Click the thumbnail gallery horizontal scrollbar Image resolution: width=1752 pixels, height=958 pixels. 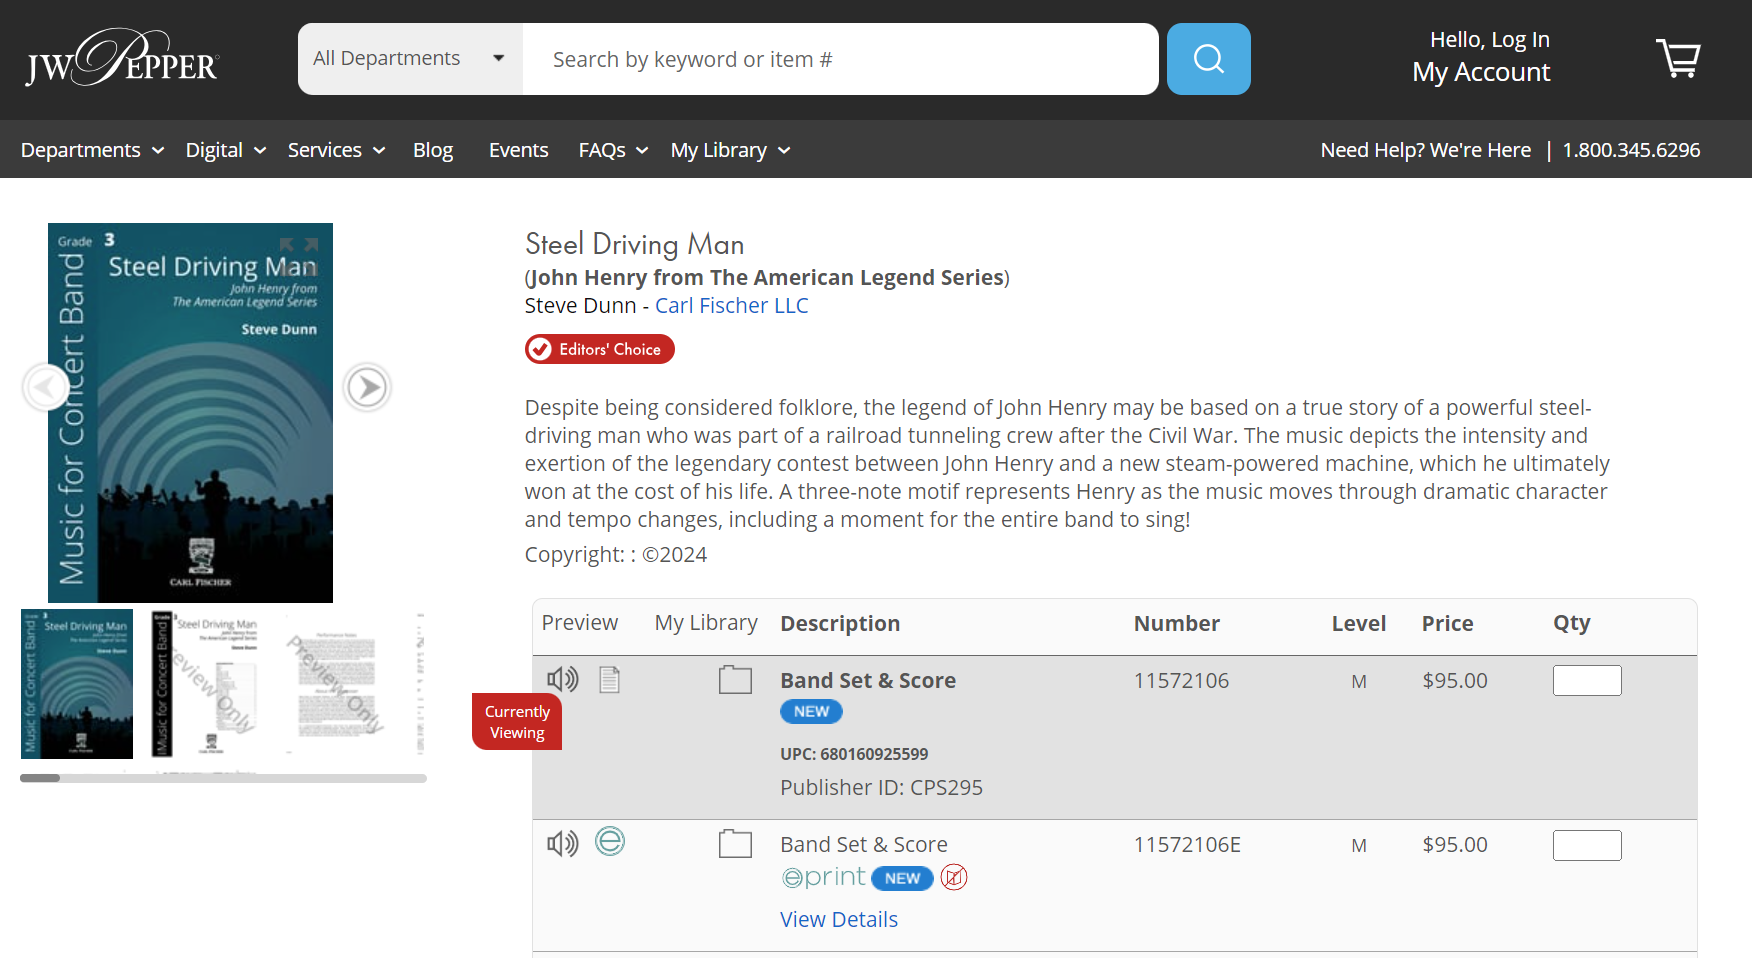(x=223, y=778)
